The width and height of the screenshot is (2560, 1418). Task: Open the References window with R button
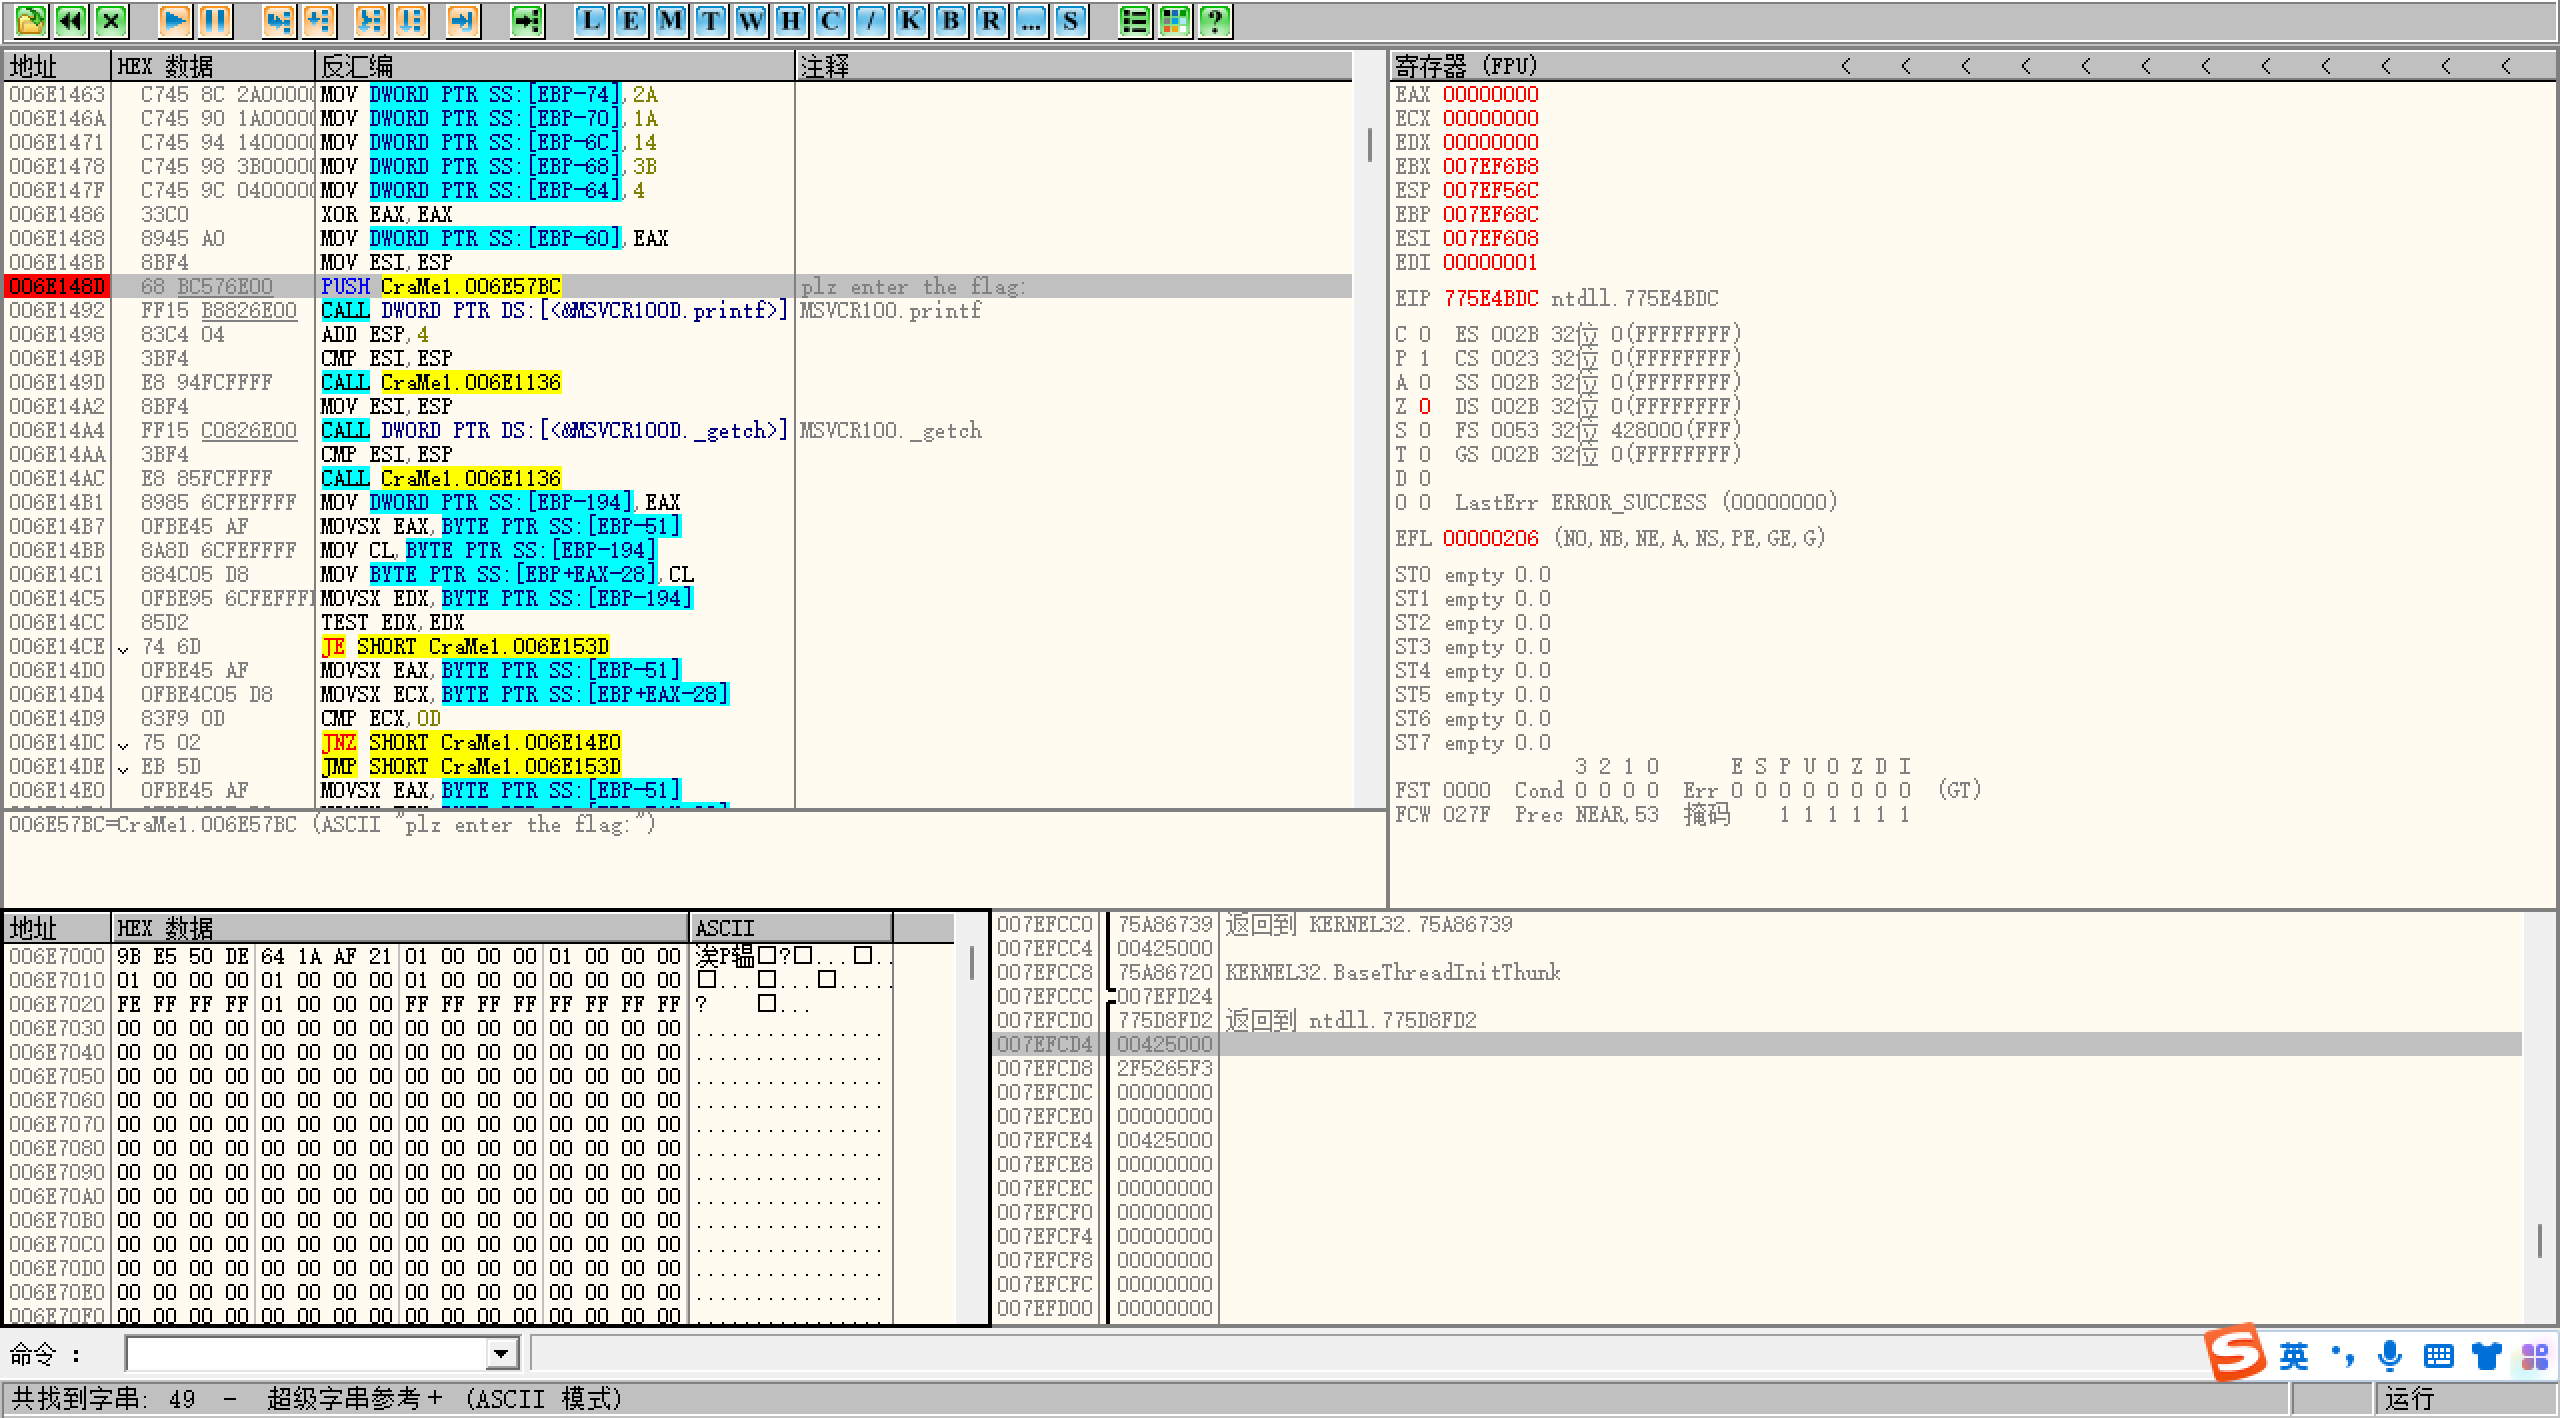coord(991,20)
